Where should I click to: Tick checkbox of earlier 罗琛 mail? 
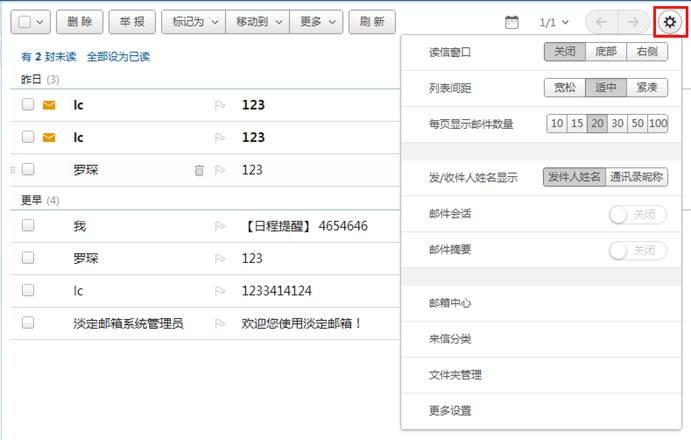(x=28, y=257)
